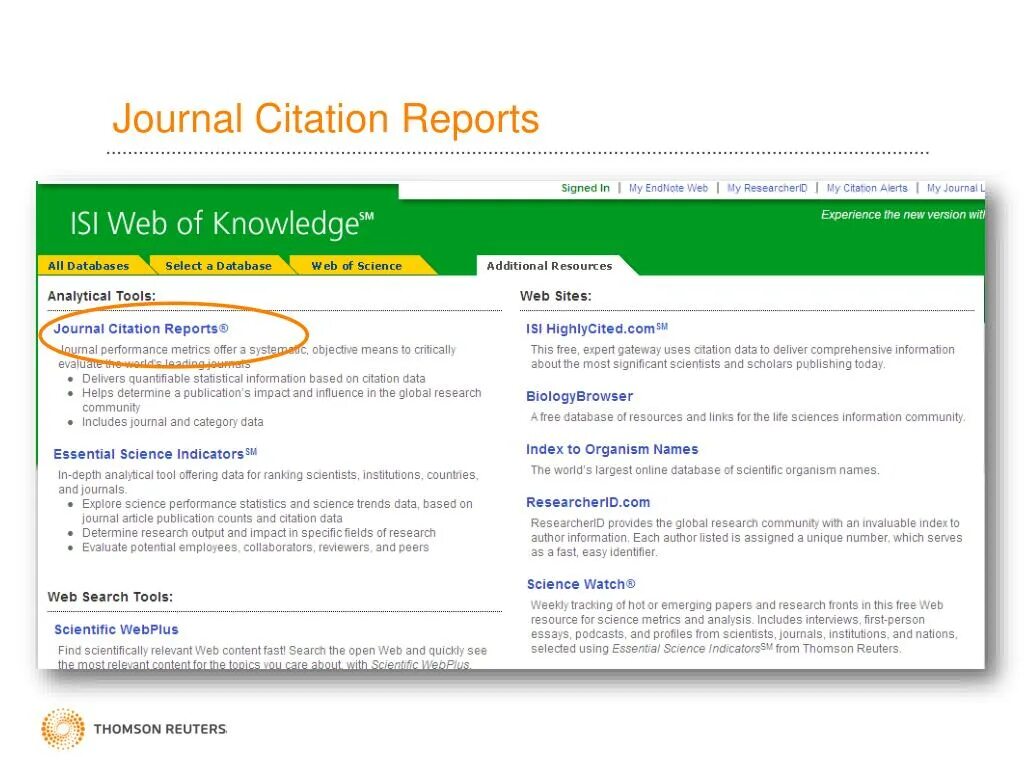
Task: Click 'Experience the new version' banner text
Action: [903, 215]
